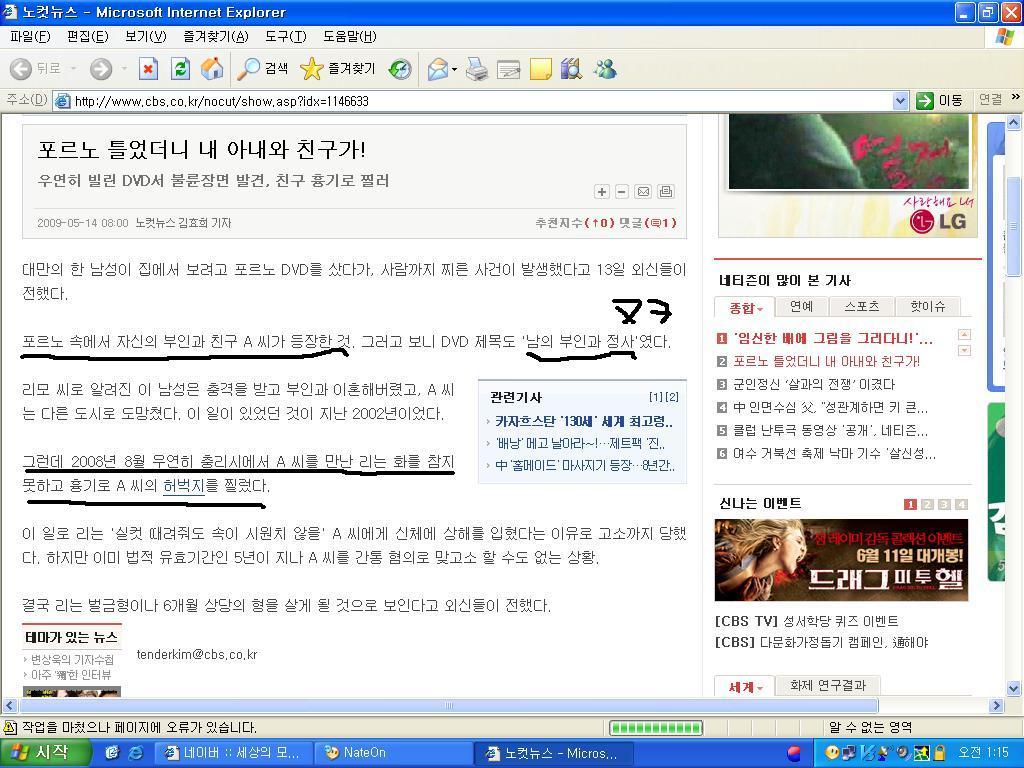This screenshot has width=1024, height=768.
Task: Open the History clock icon
Action: coord(400,69)
